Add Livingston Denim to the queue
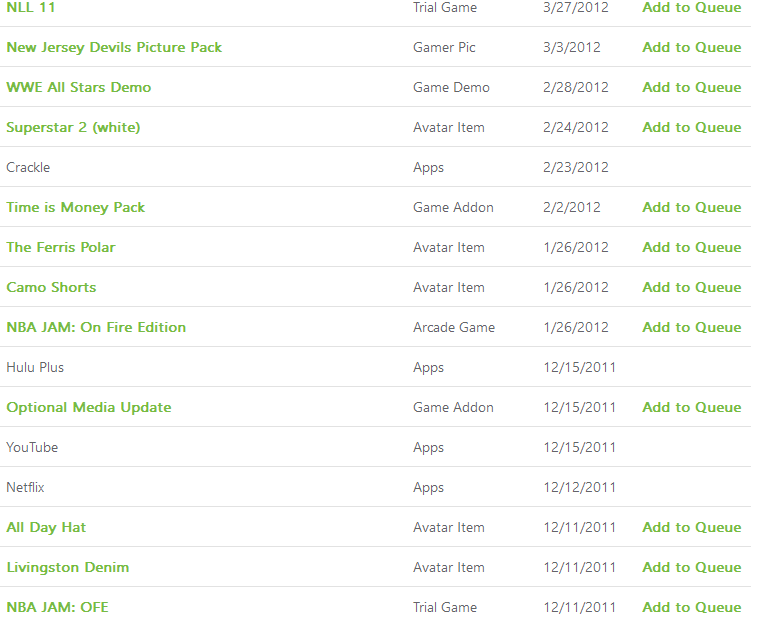 coord(692,568)
